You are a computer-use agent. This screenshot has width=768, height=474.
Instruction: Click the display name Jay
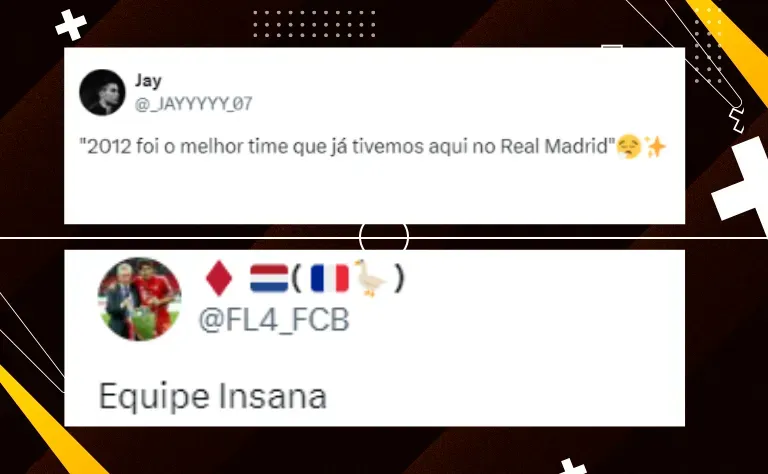148,80
